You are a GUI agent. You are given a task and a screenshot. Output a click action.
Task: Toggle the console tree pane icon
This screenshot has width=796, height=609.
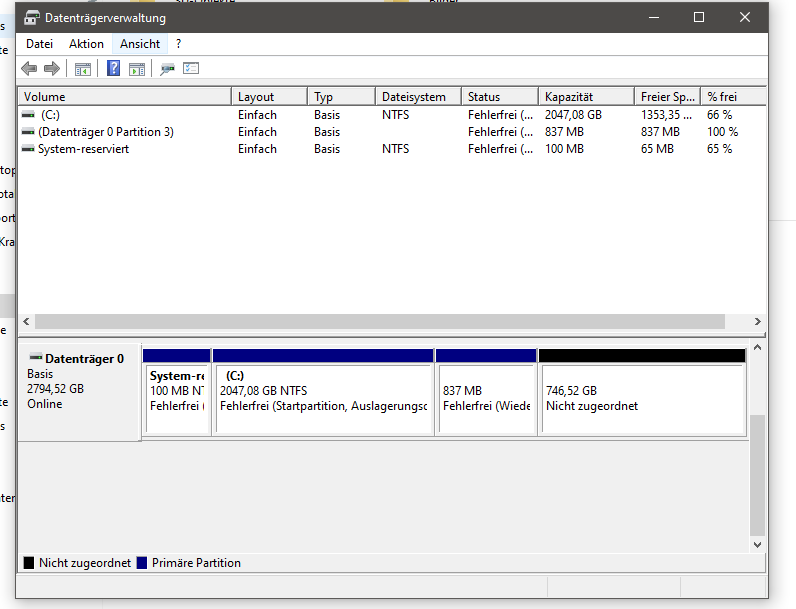83,69
